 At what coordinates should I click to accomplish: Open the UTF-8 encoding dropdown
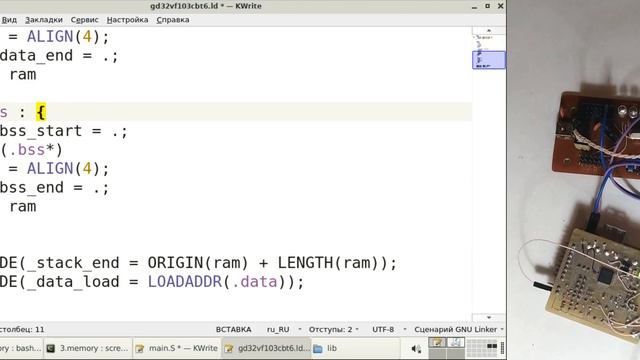click(389, 329)
